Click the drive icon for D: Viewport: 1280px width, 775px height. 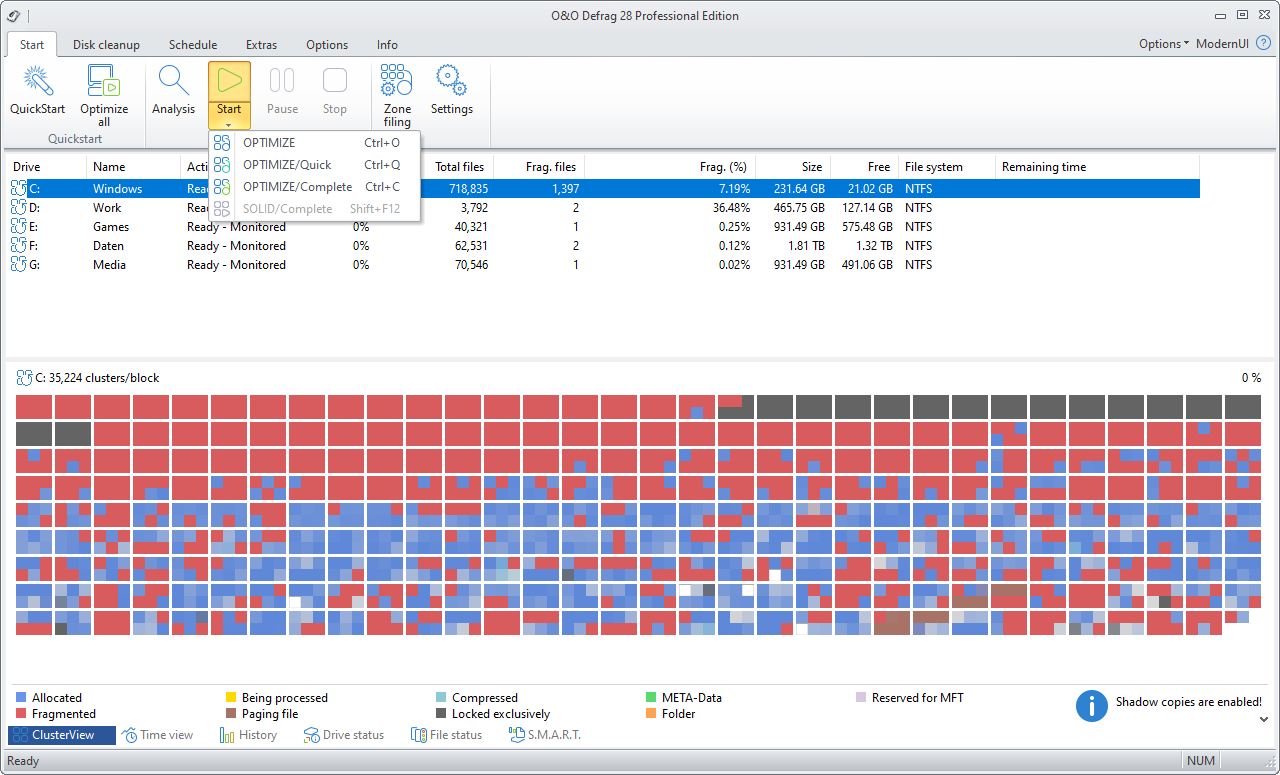pyautogui.click(x=18, y=207)
